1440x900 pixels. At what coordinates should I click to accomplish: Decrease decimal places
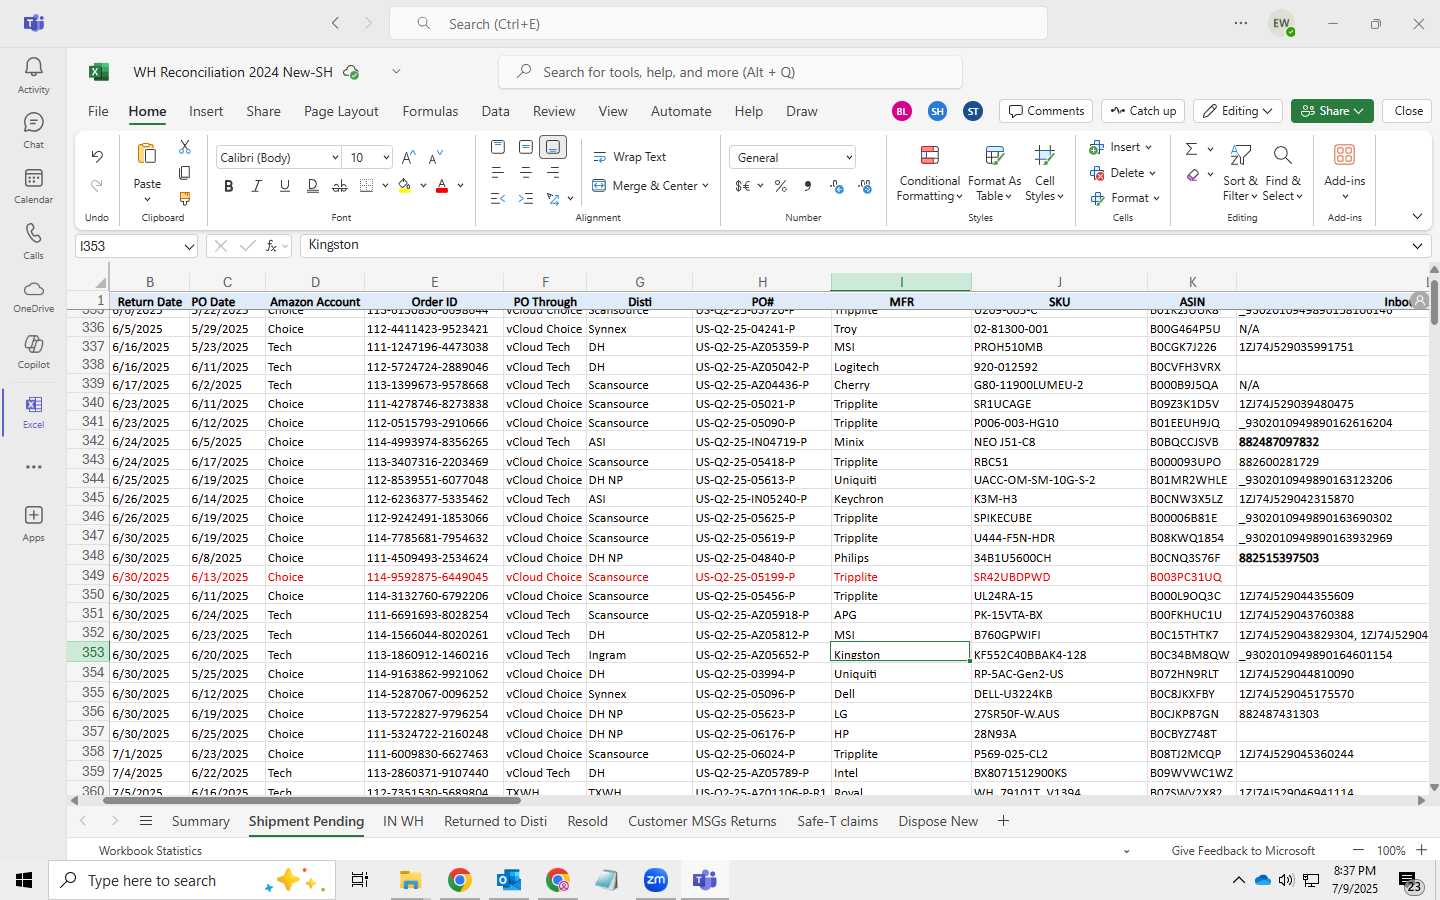(x=865, y=186)
